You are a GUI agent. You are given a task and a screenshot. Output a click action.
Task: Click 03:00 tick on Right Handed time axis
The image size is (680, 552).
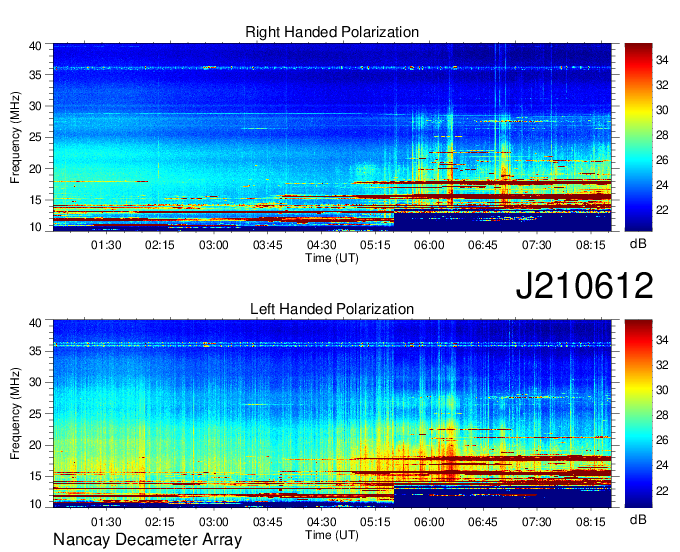tap(213, 245)
